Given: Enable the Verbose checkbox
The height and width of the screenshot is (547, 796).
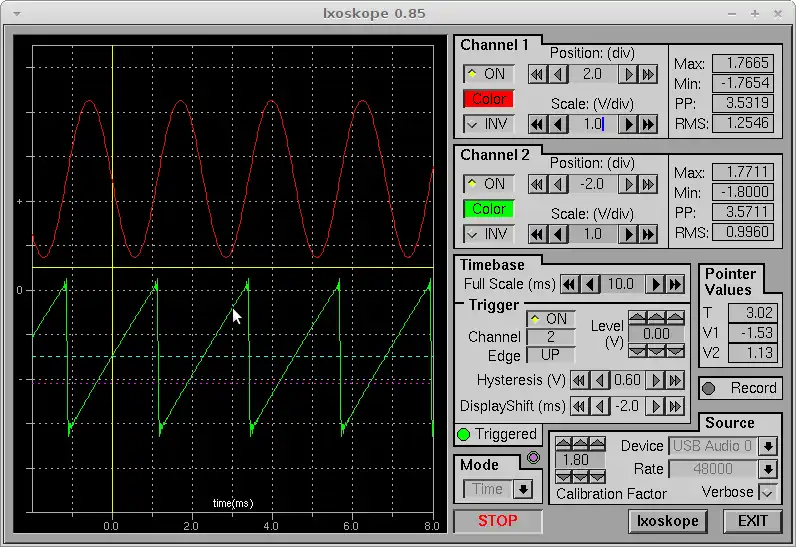Looking at the screenshot, I should [768, 492].
